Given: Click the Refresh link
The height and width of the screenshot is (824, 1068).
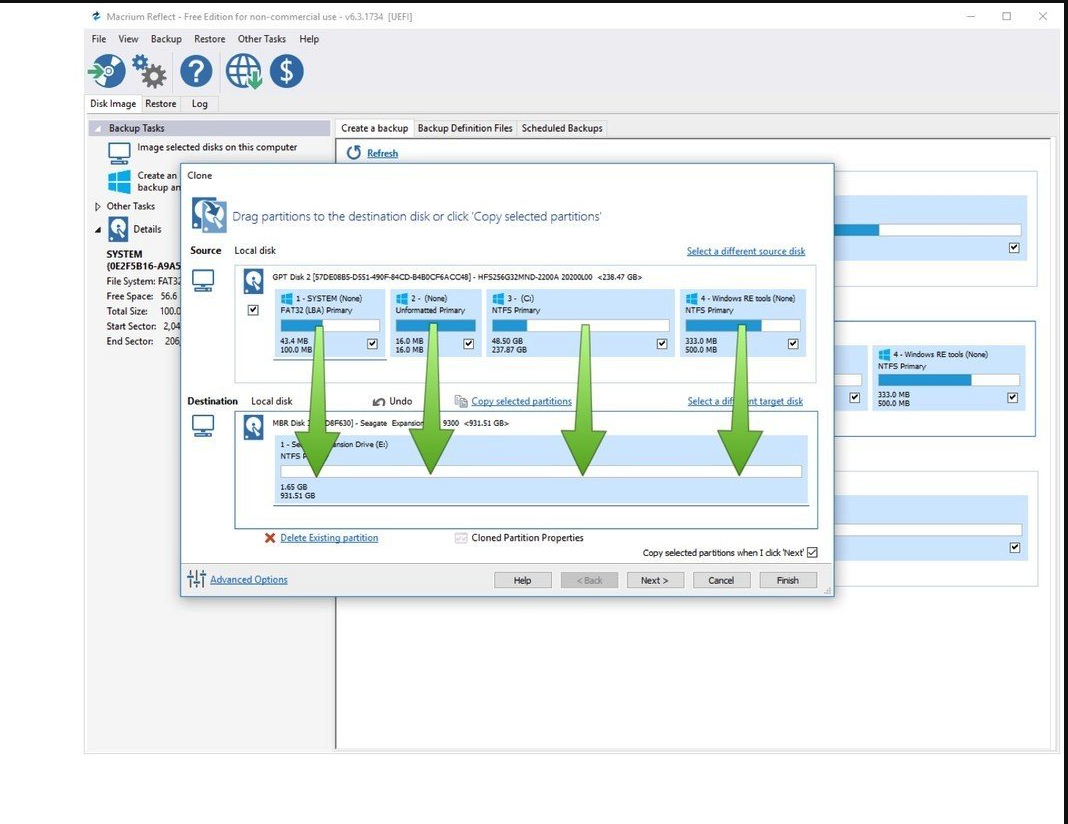Looking at the screenshot, I should [382, 153].
